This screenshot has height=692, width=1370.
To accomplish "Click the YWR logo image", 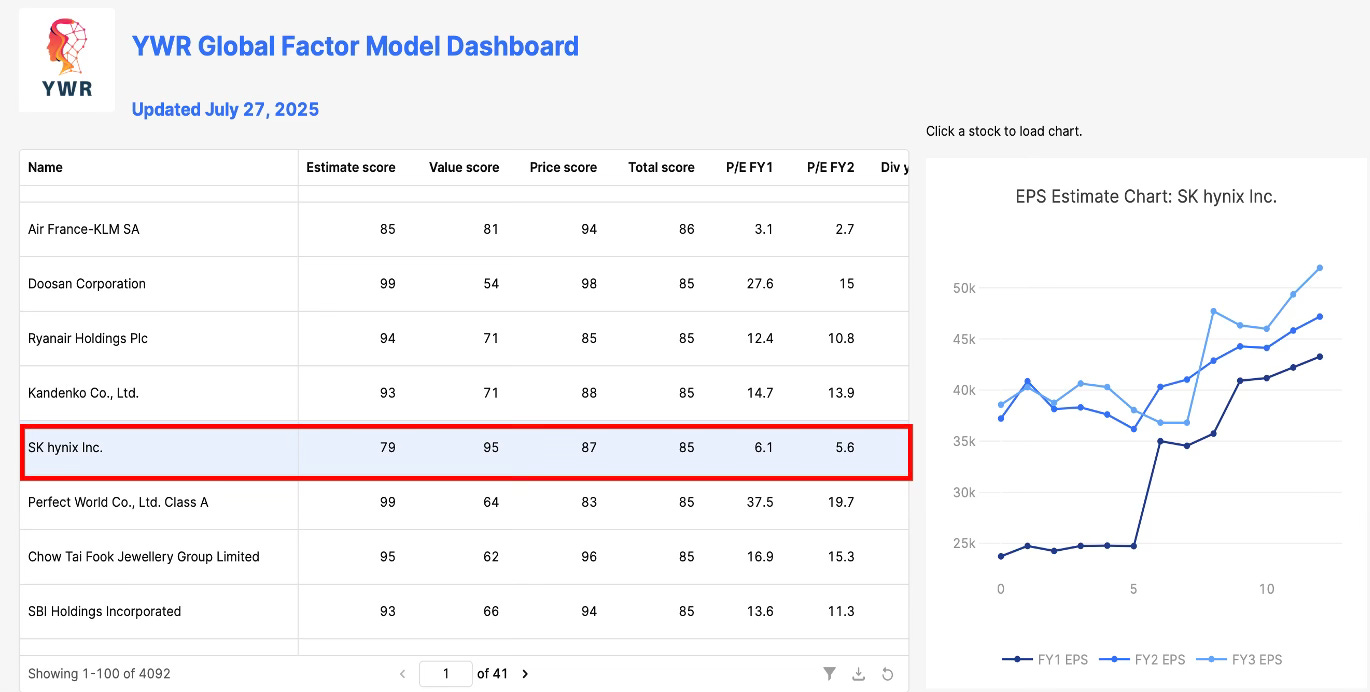I will (x=67, y=60).
